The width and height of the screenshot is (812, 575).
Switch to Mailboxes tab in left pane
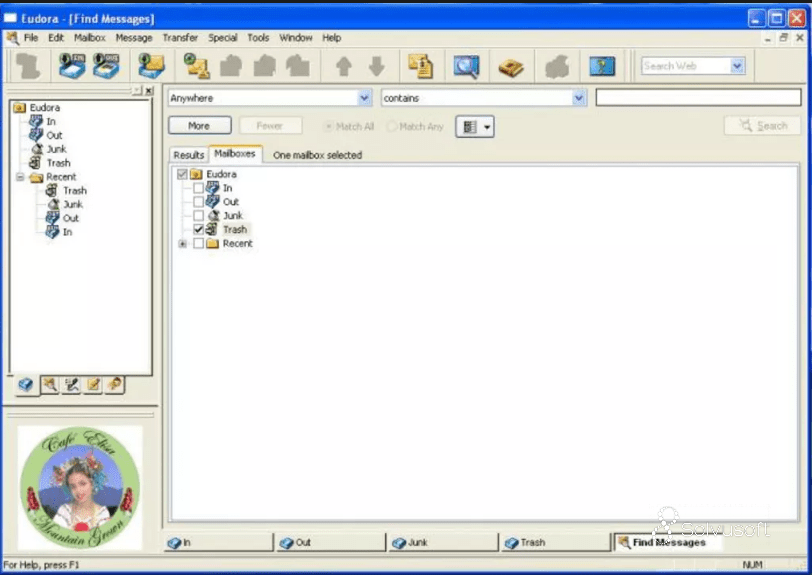(x=26, y=384)
